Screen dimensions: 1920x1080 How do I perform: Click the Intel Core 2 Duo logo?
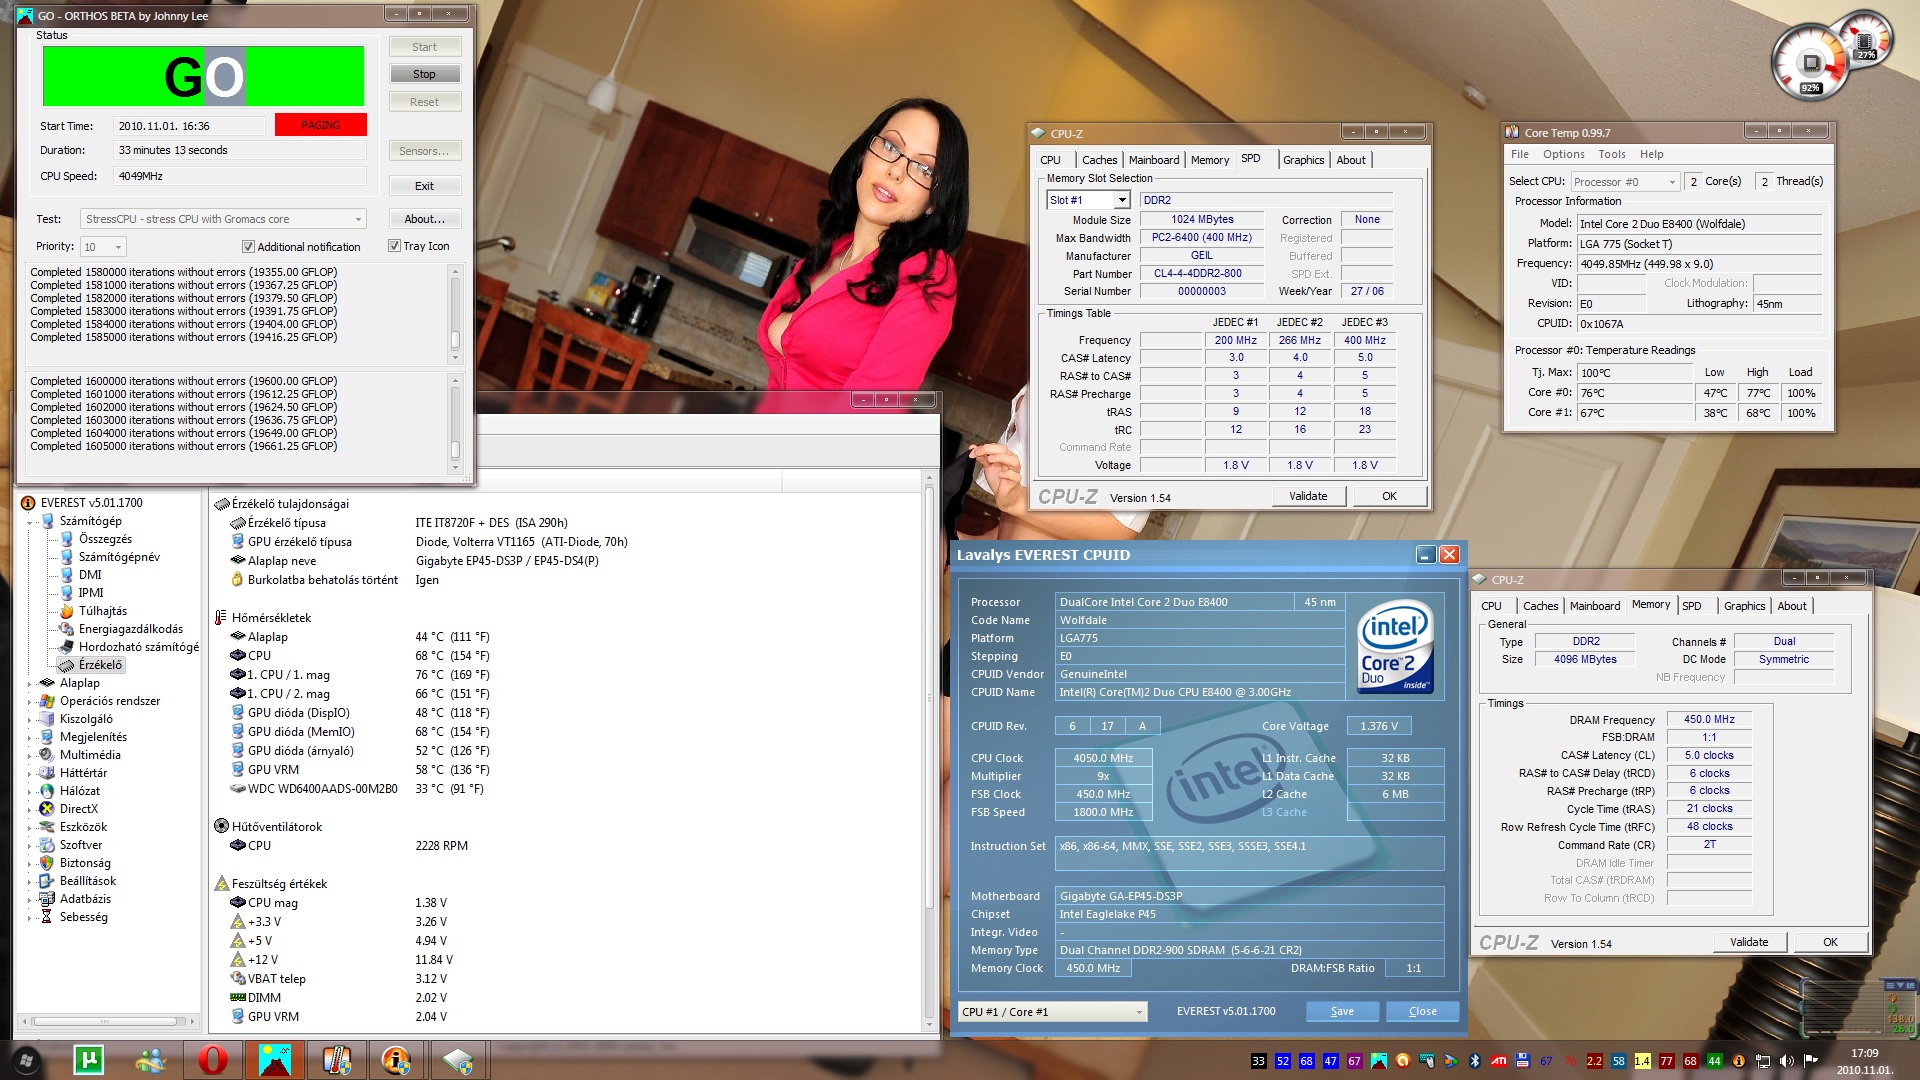click(x=1396, y=645)
